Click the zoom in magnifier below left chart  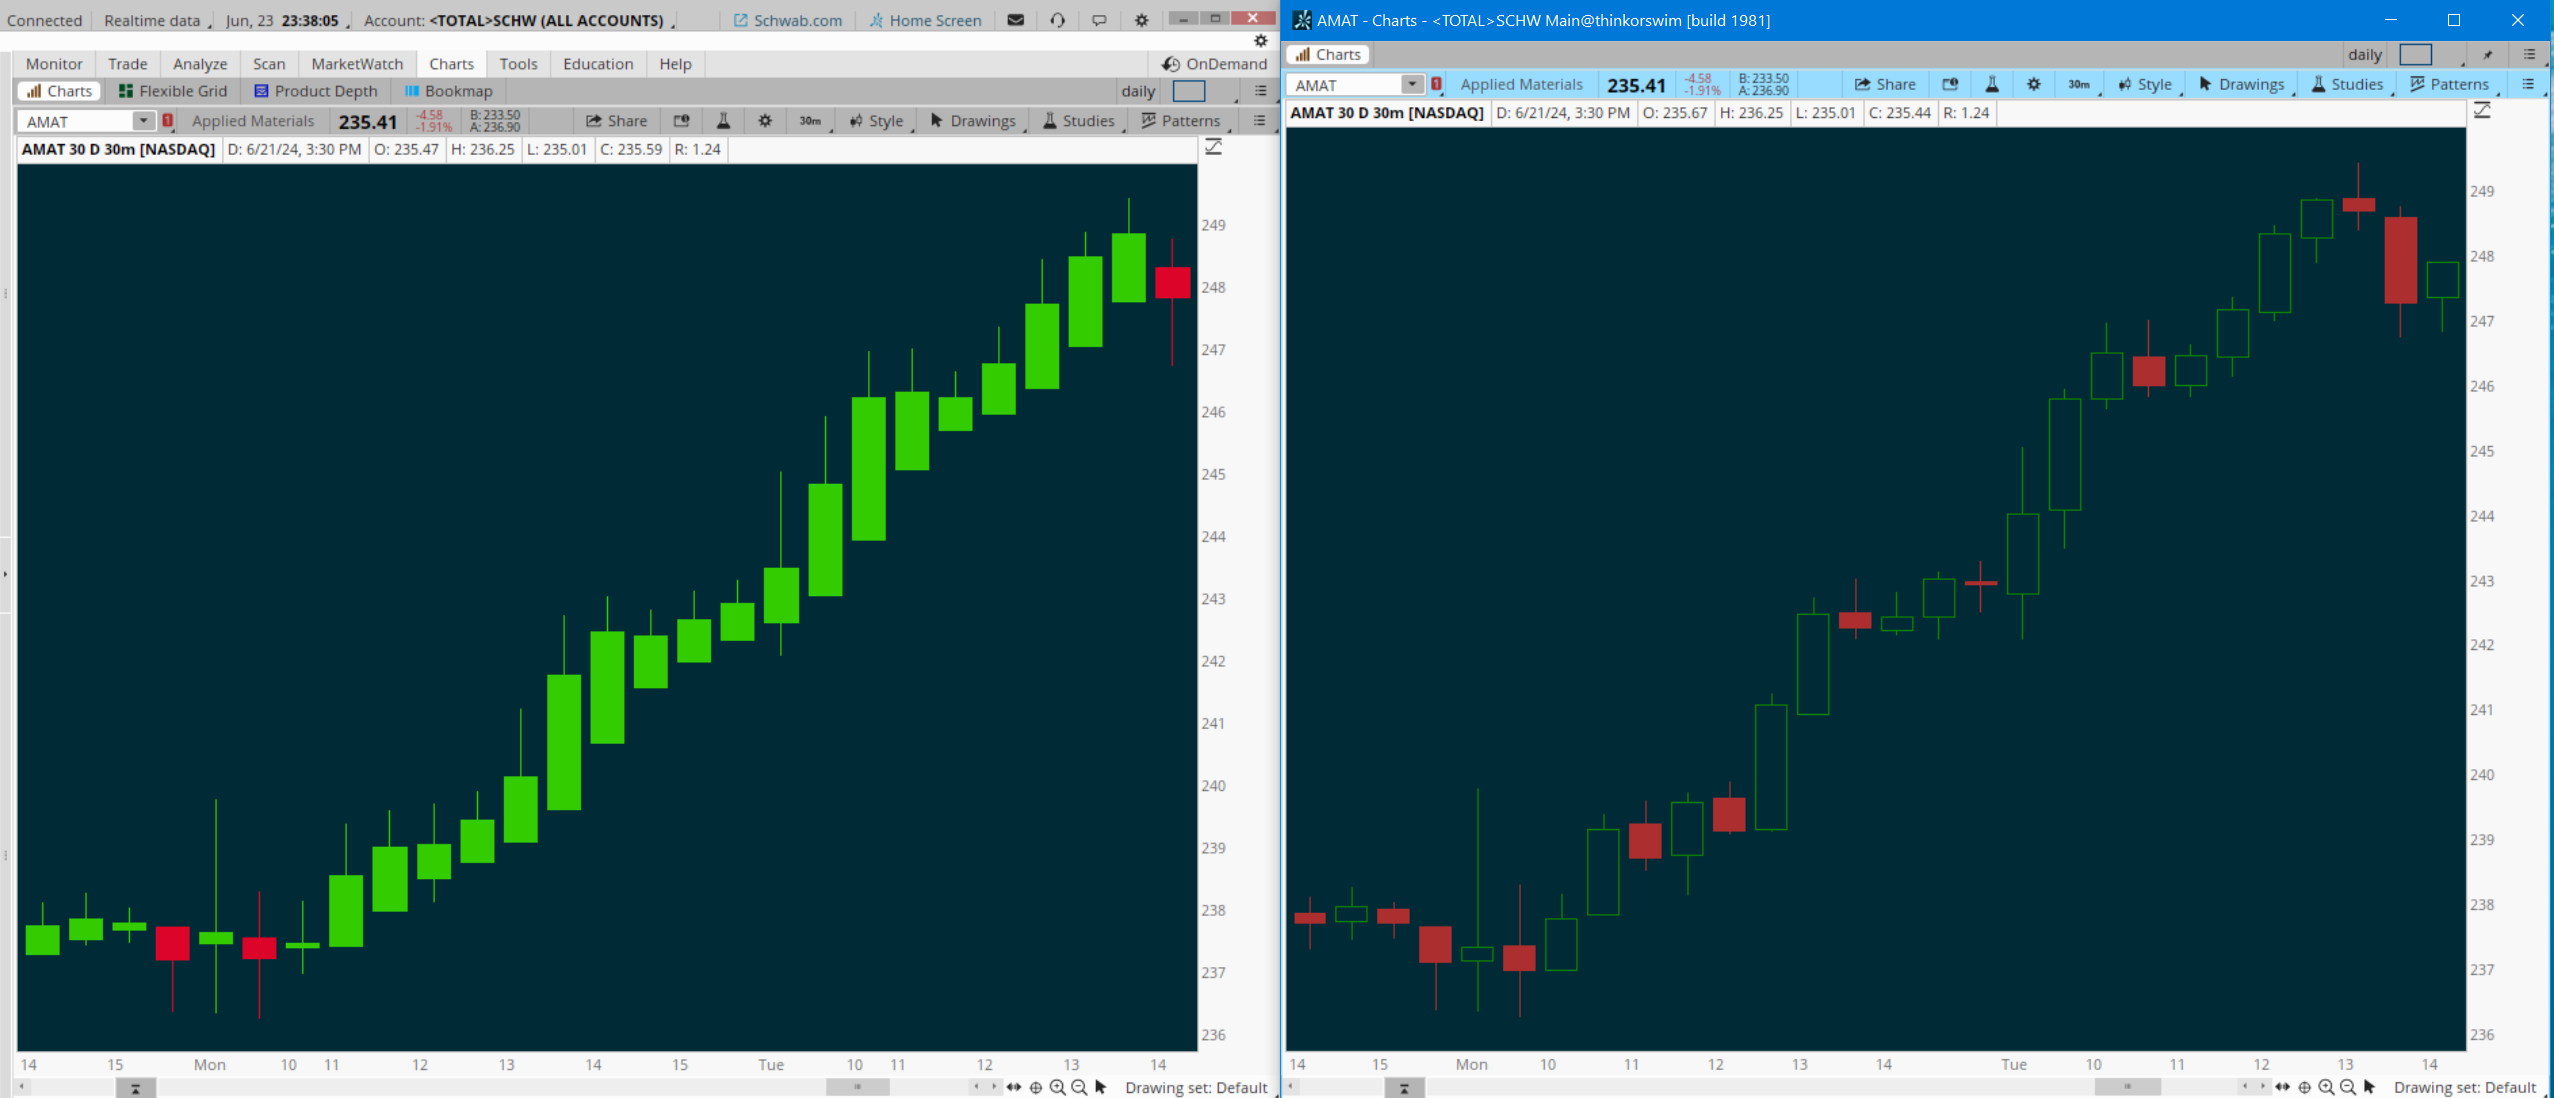[x=1057, y=1087]
